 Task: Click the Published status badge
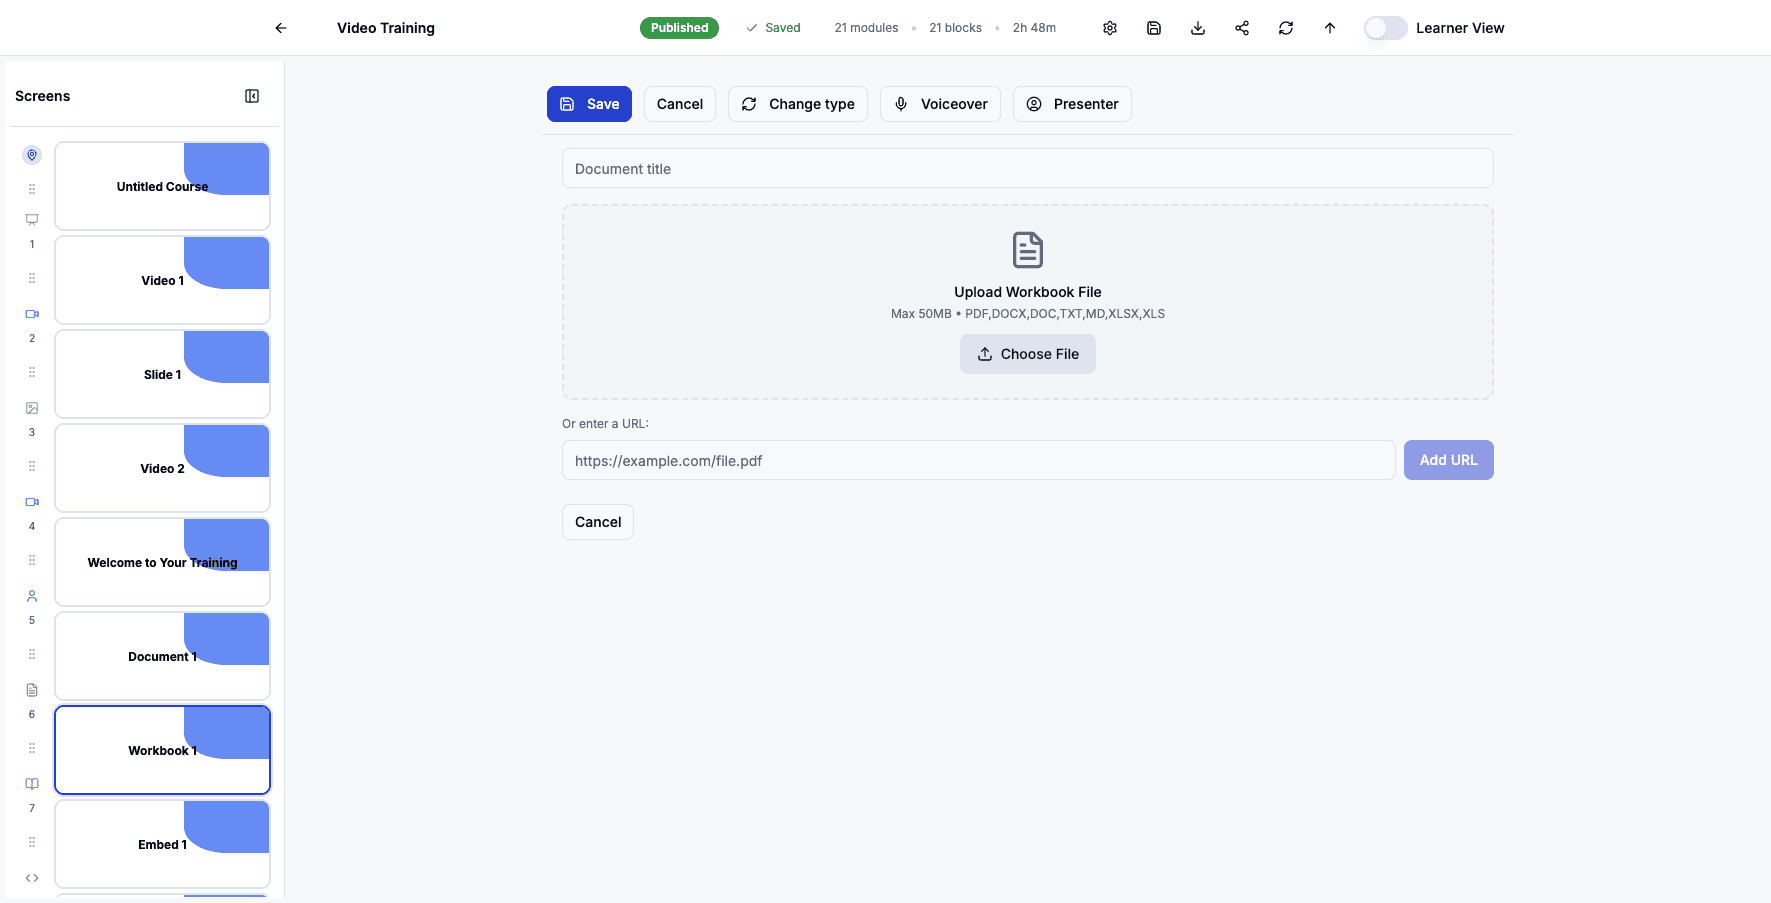tap(679, 27)
